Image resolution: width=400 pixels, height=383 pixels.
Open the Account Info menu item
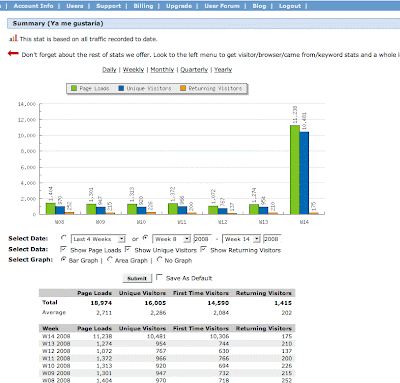33,6
